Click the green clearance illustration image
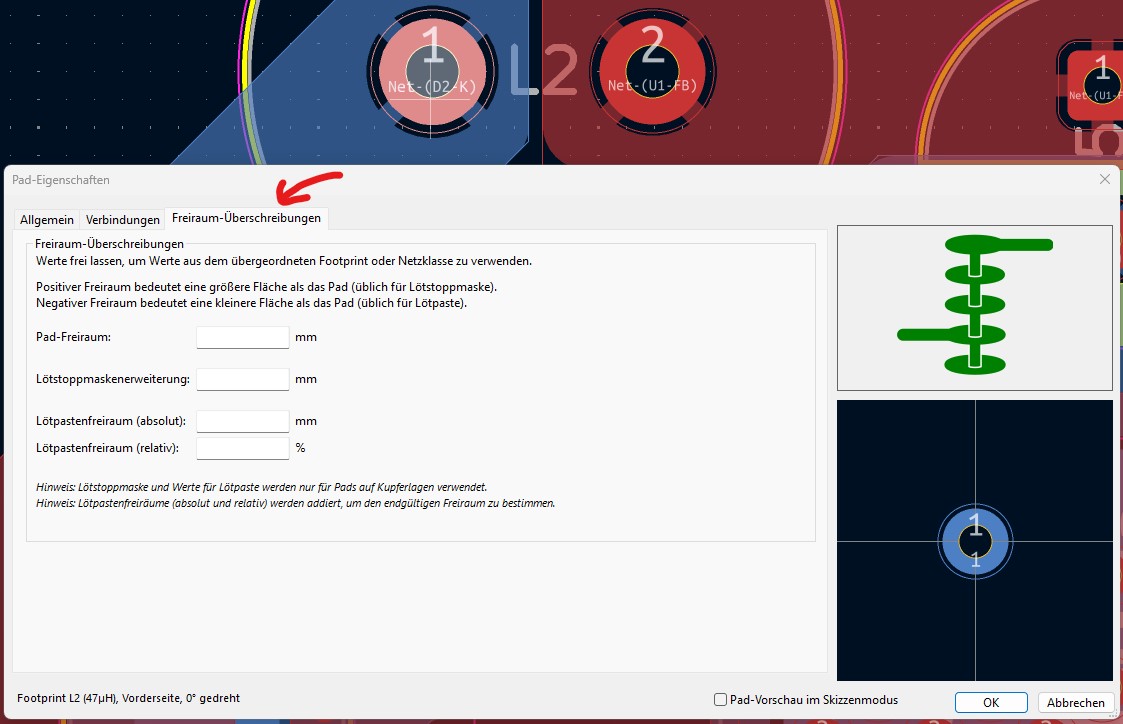 click(x=974, y=307)
